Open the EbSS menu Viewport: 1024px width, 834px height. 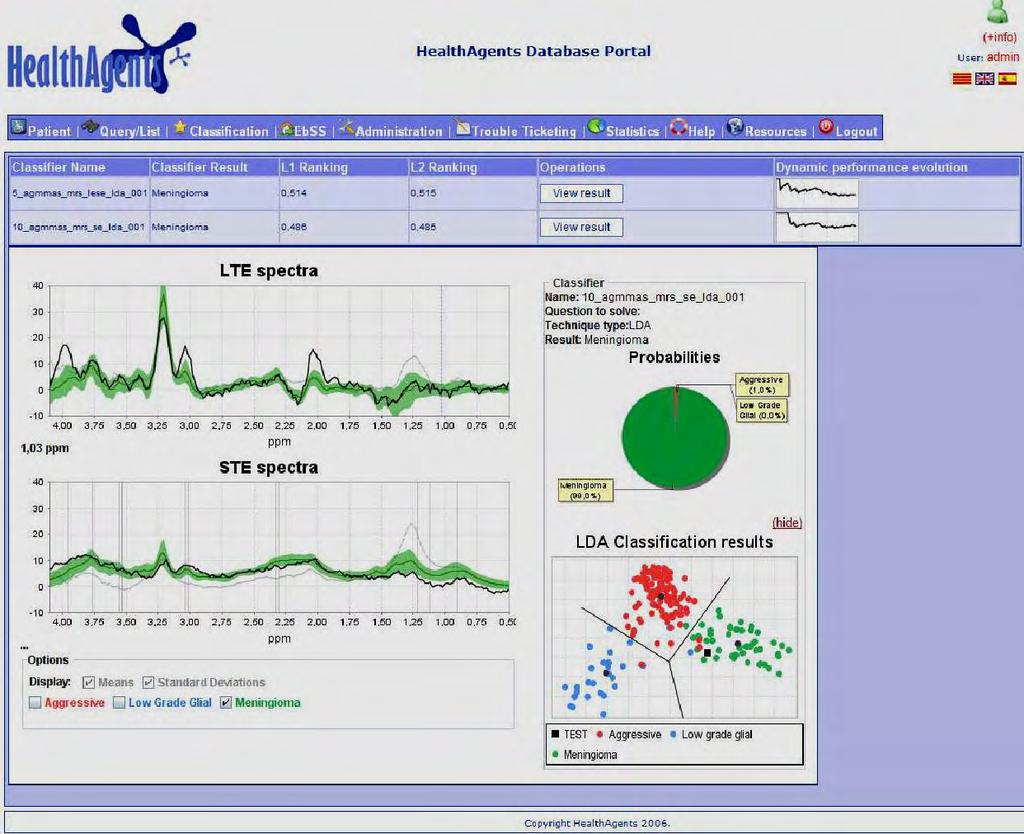pos(310,131)
